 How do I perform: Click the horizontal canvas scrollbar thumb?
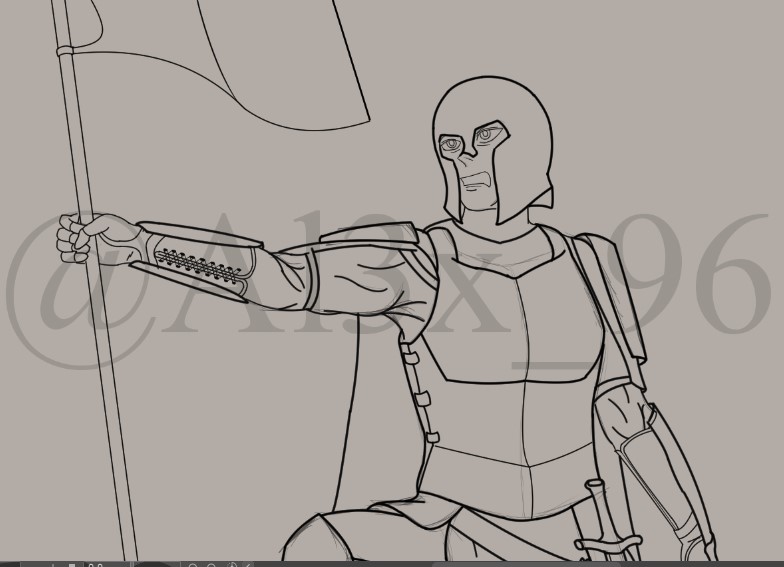coord(526,564)
